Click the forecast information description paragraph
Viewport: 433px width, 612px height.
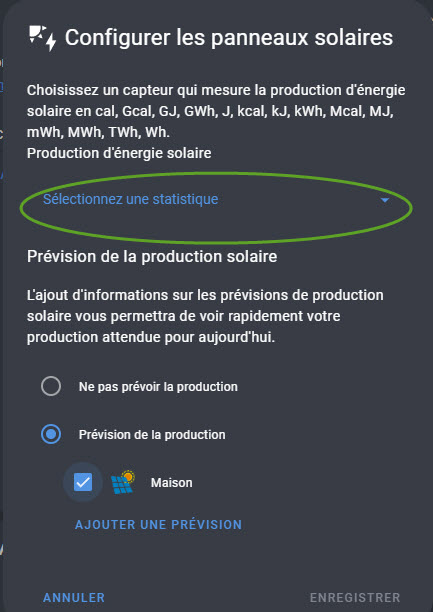click(x=205, y=316)
